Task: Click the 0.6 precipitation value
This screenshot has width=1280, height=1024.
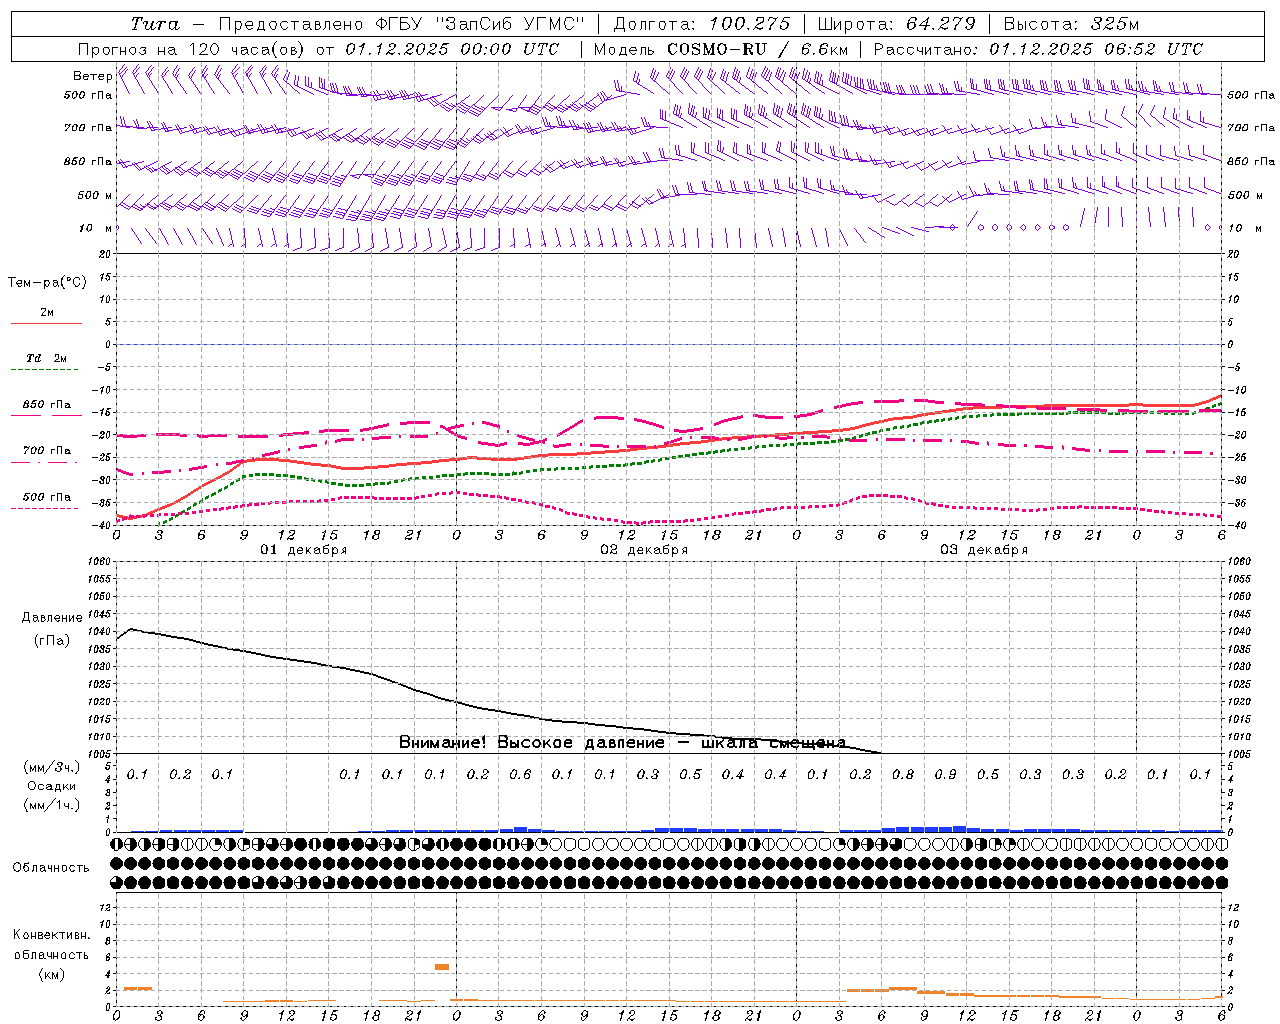Action: pyautogui.click(x=520, y=774)
